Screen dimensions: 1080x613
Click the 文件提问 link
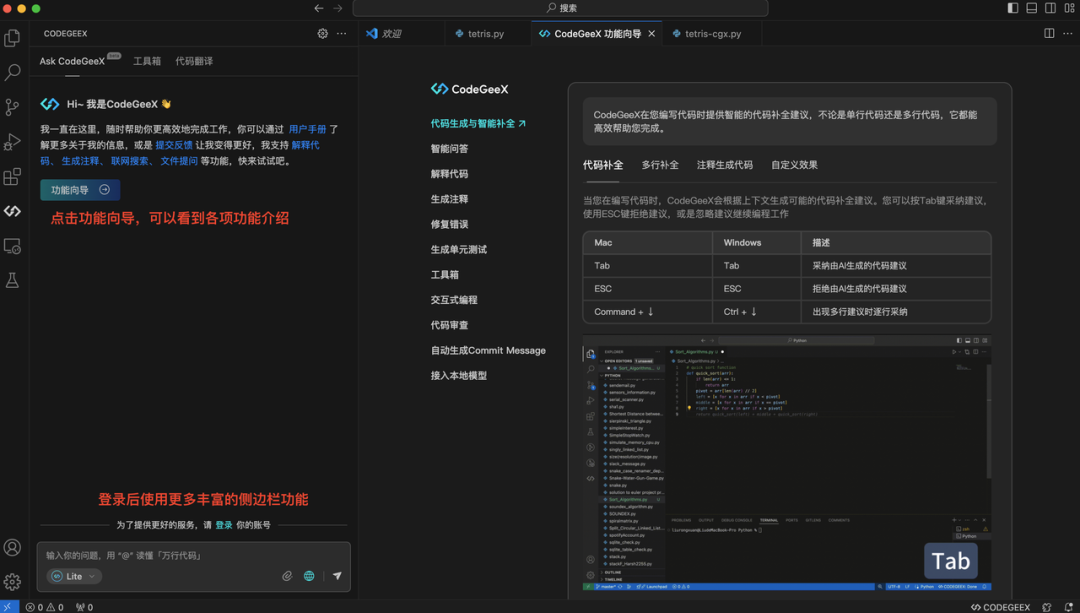[x=179, y=160]
